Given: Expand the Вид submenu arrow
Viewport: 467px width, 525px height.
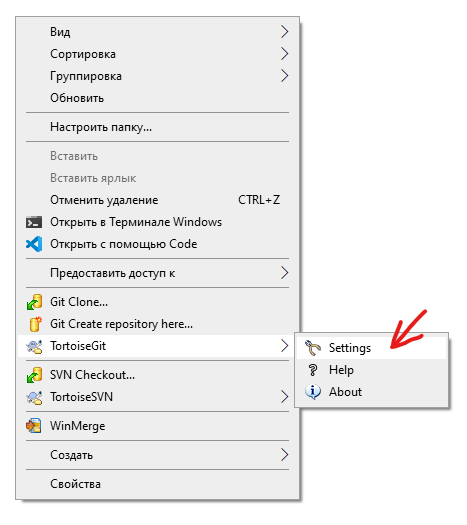Looking at the screenshot, I should (284, 31).
